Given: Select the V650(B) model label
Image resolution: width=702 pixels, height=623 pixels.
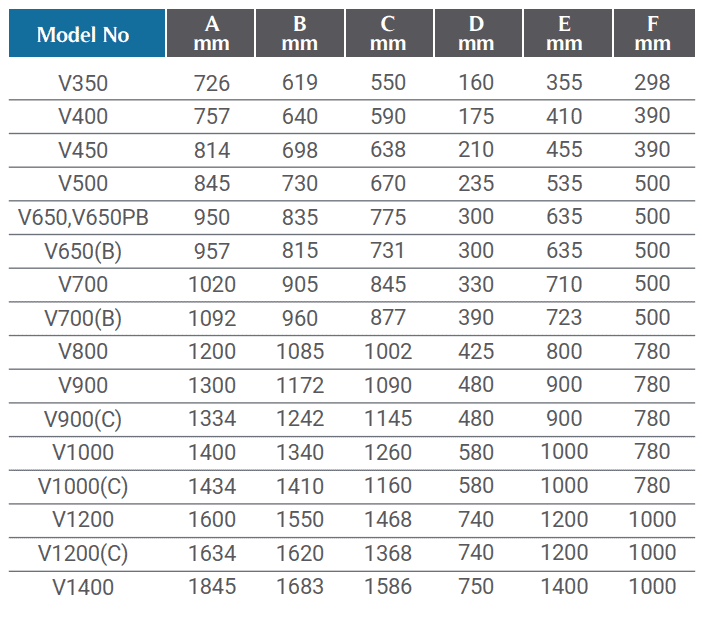Looking at the screenshot, I should tap(83, 251).
